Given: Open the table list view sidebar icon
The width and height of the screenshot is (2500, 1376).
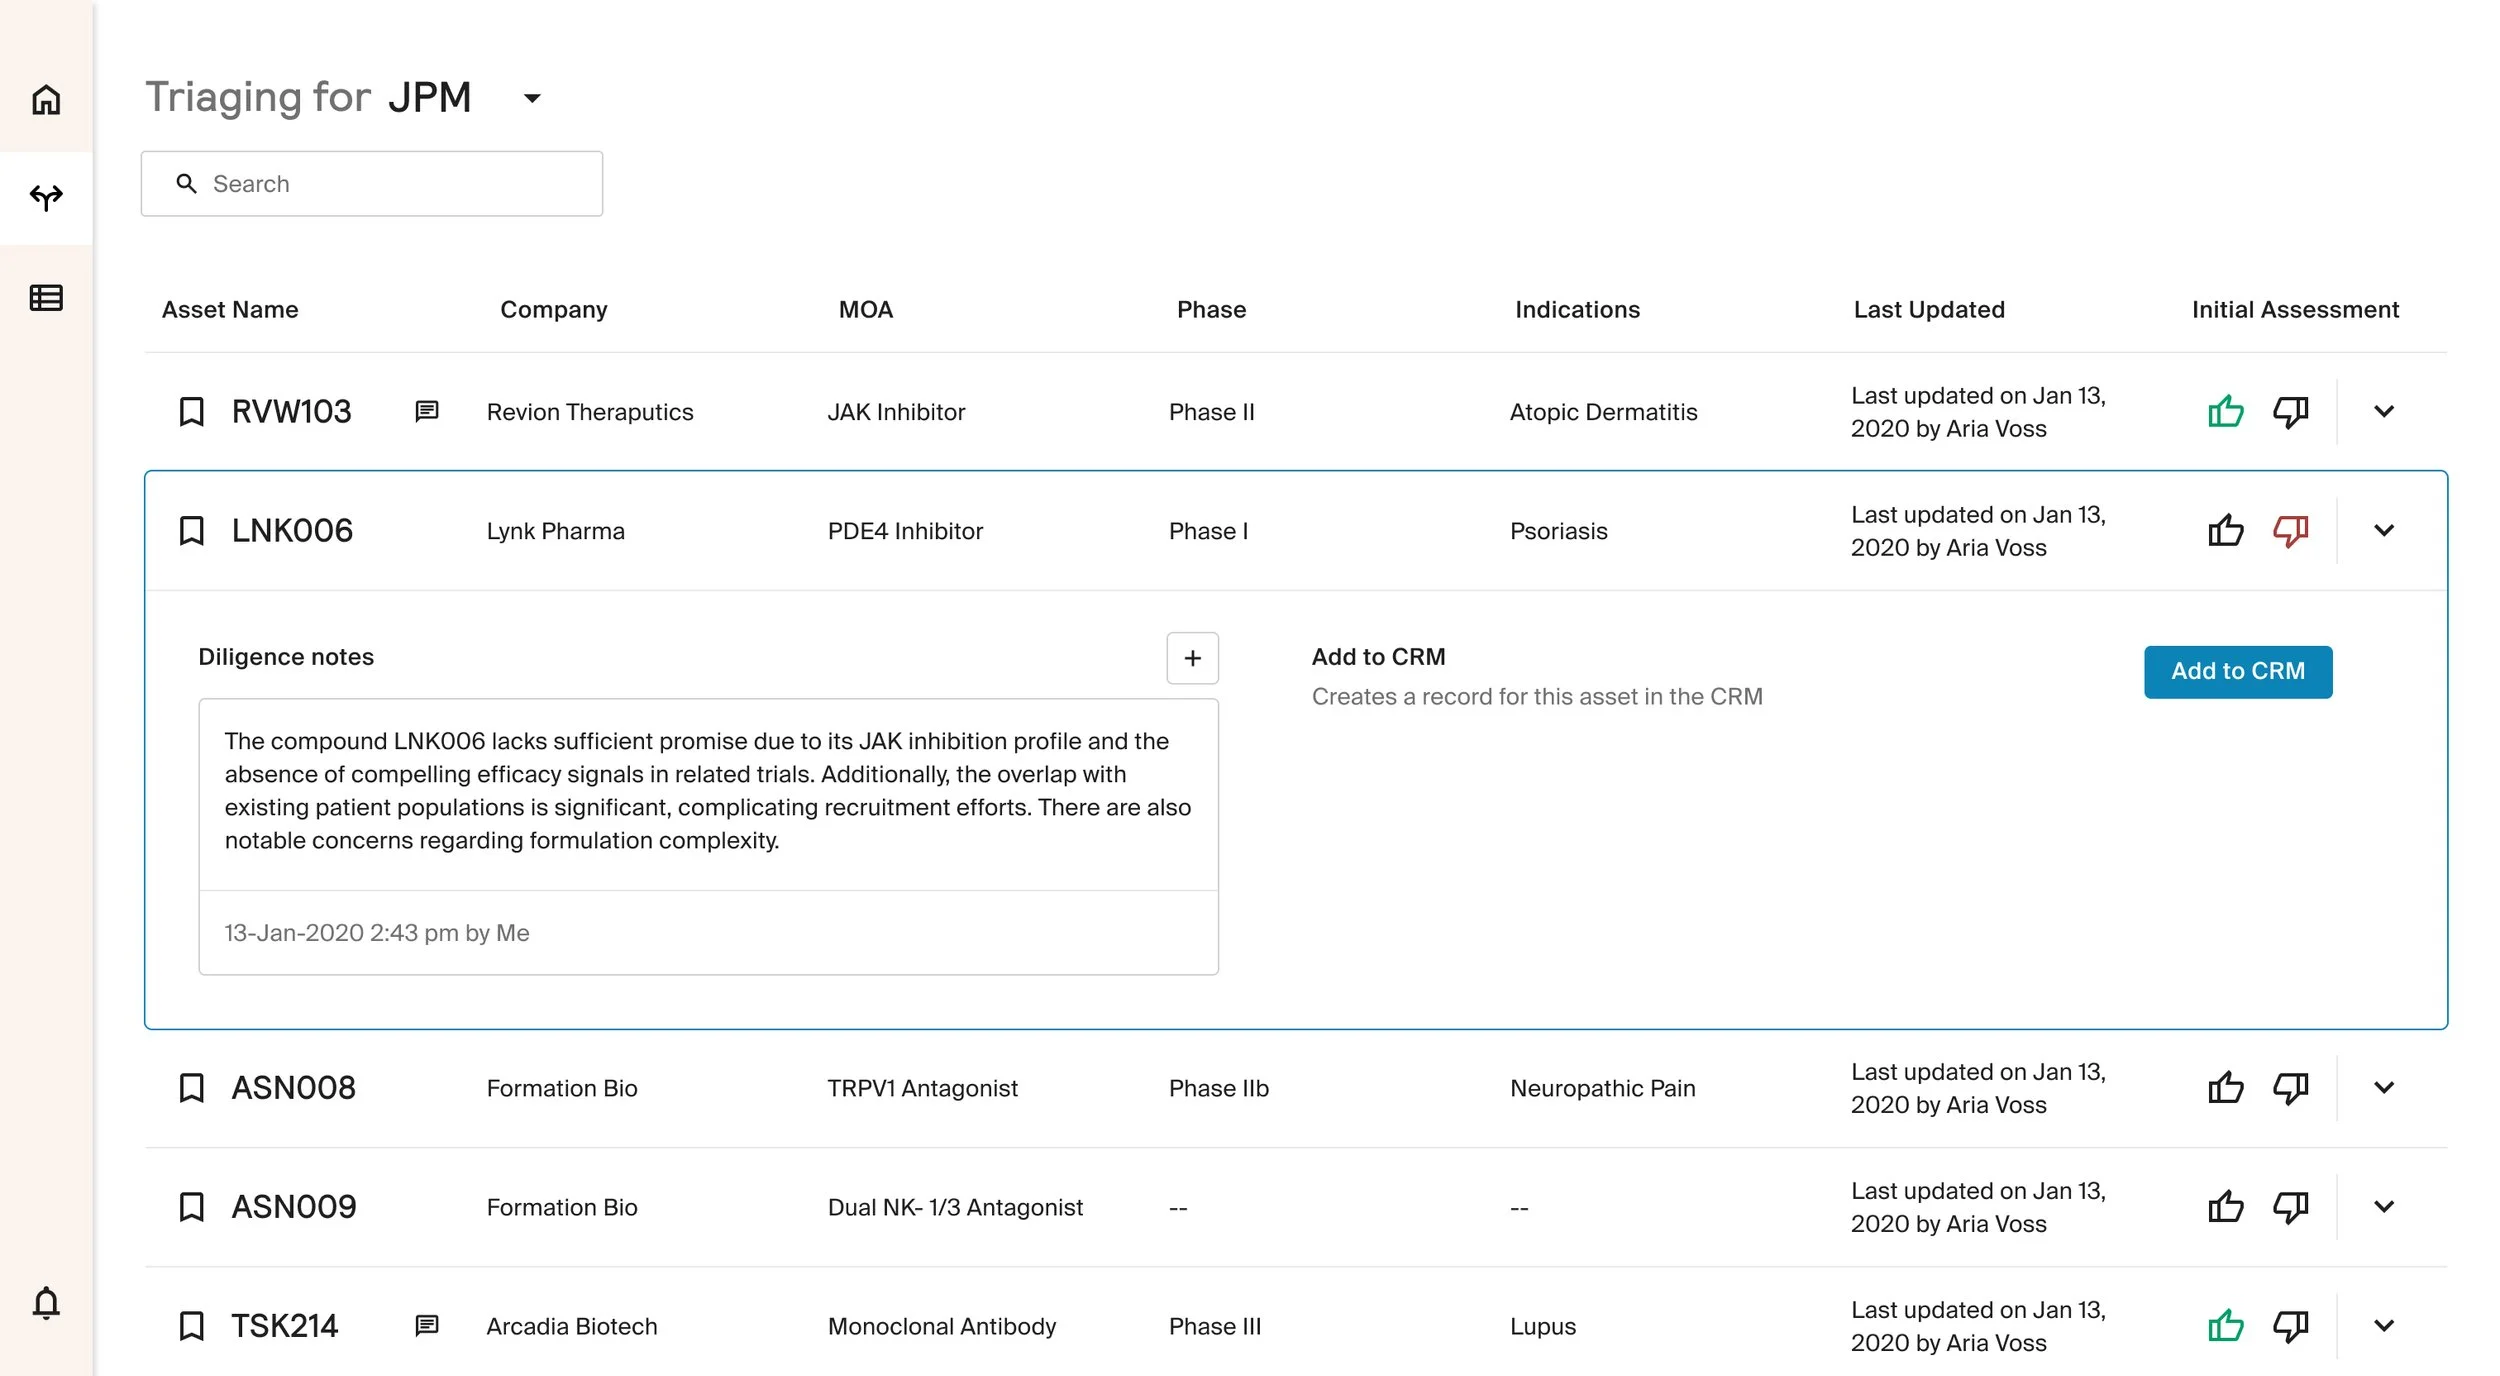Looking at the screenshot, I should coord(46,298).
